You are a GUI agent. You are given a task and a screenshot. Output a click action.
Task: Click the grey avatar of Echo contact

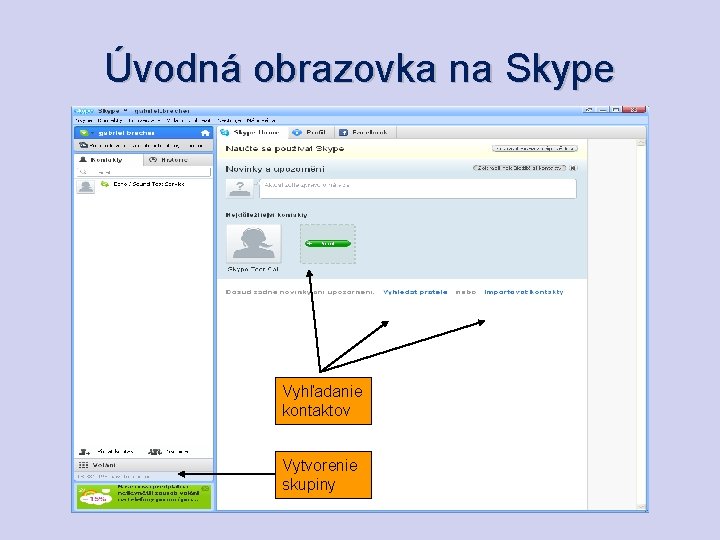point(85,186)
